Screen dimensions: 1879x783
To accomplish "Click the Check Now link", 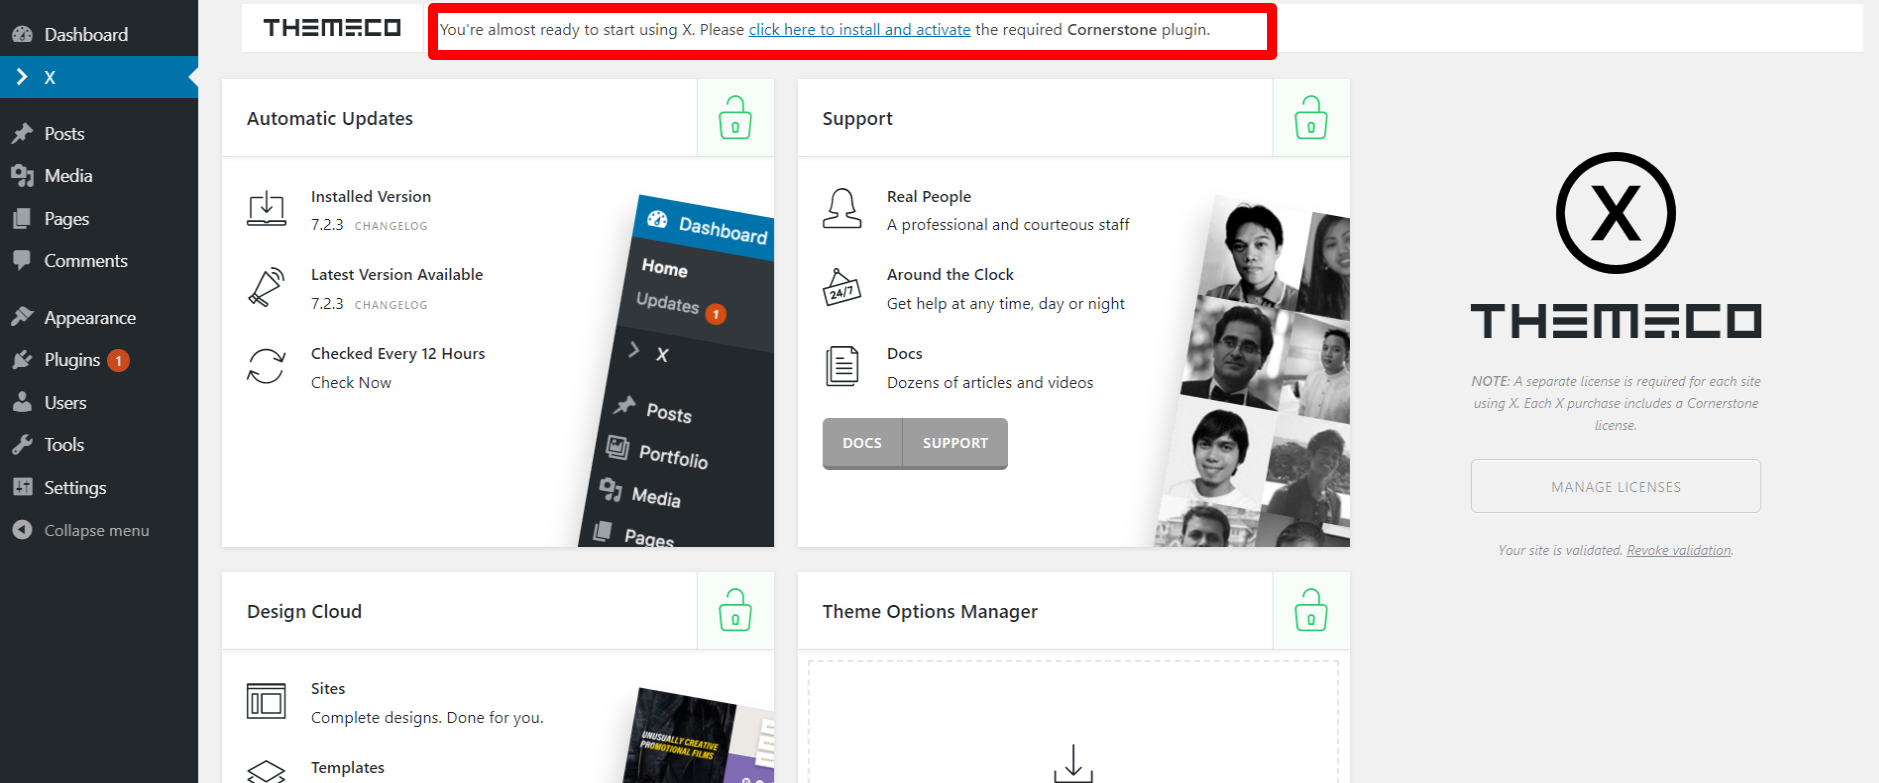I will tap(351, 382).
